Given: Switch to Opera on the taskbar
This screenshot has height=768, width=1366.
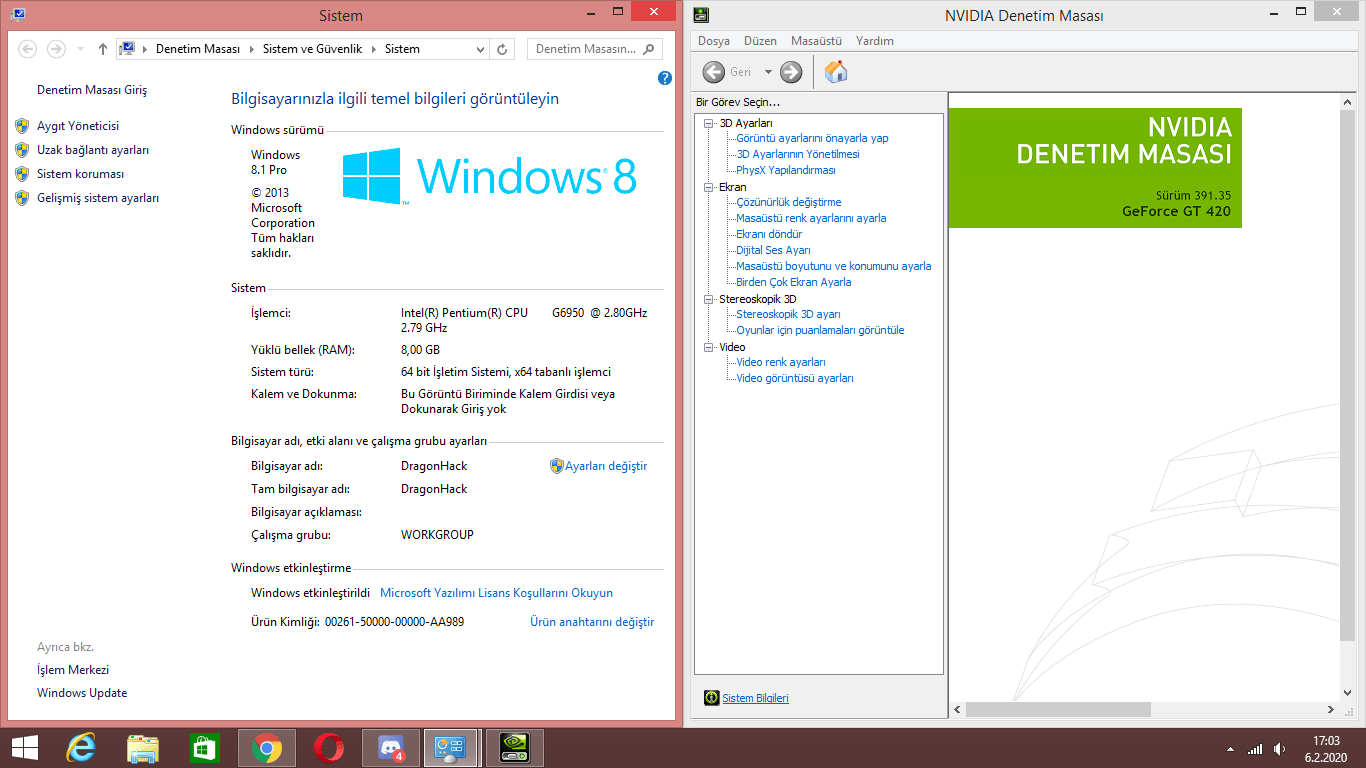Looking at the screenshot, I should (x=329, y=748).
